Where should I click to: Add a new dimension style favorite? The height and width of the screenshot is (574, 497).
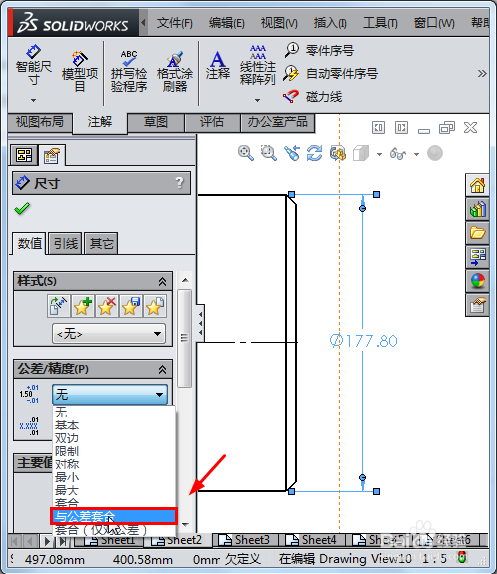[83, 306]
